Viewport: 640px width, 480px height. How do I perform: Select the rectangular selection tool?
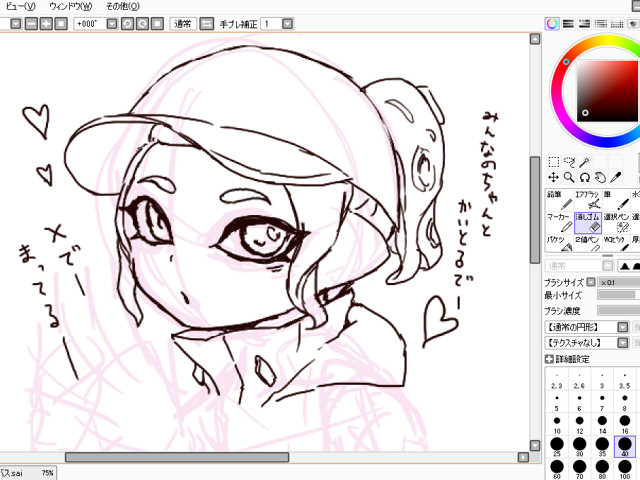coord(553,162)
